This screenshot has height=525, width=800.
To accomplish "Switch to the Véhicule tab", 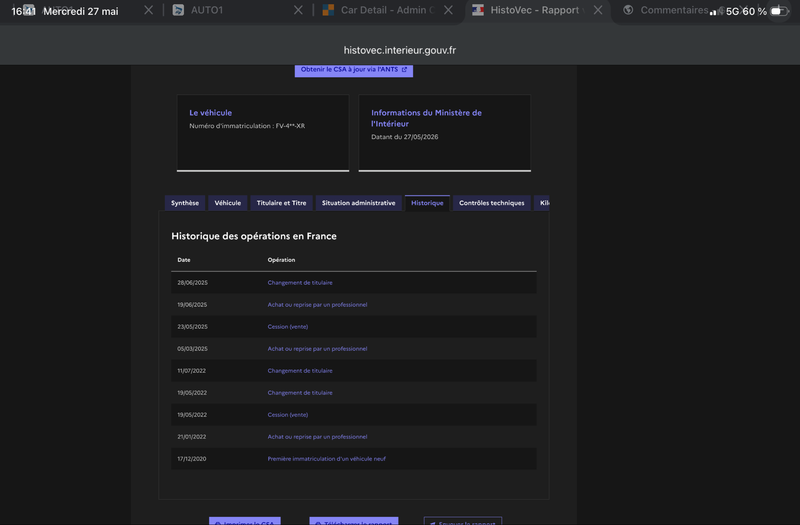I will click(x=228, y=203).
